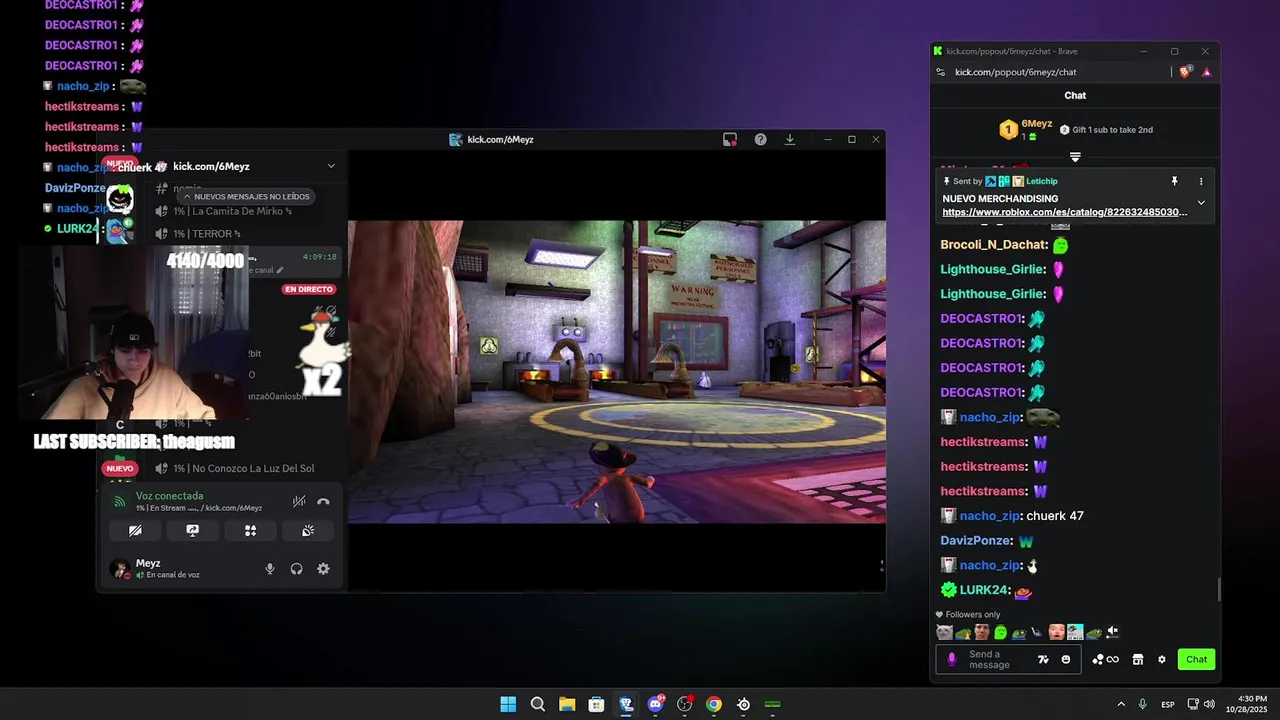Open the ESP language switcher in the taskbar
Image resolution: width=1280 pixels, height=720 pixels.
click(x=1168, y=705)
